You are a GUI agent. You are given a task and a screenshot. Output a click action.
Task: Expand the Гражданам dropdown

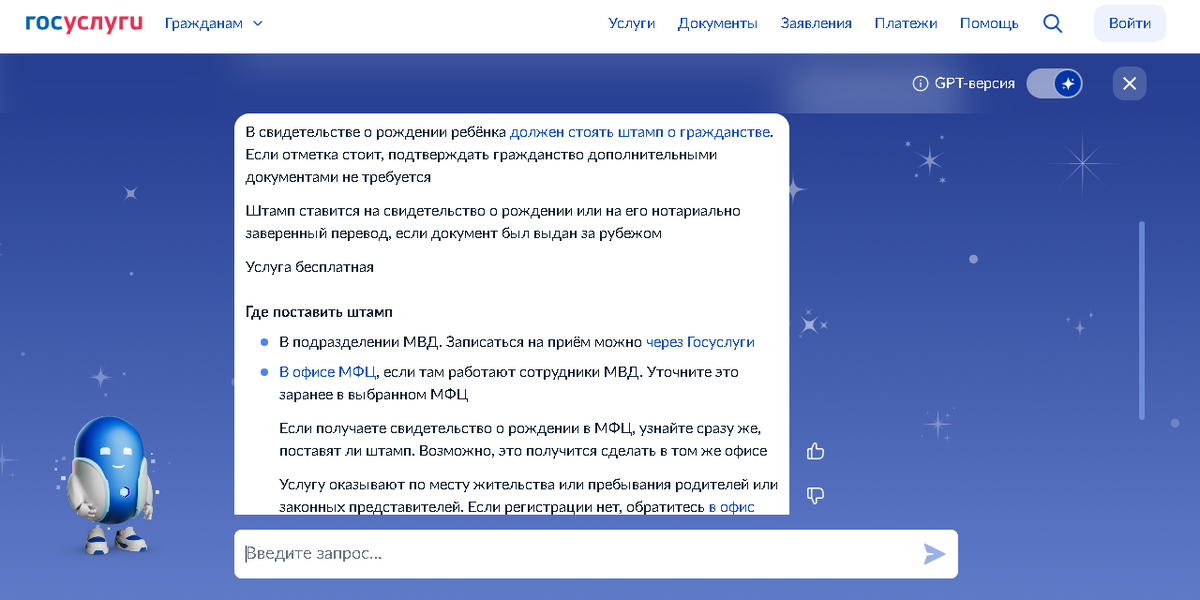point(214,23)
